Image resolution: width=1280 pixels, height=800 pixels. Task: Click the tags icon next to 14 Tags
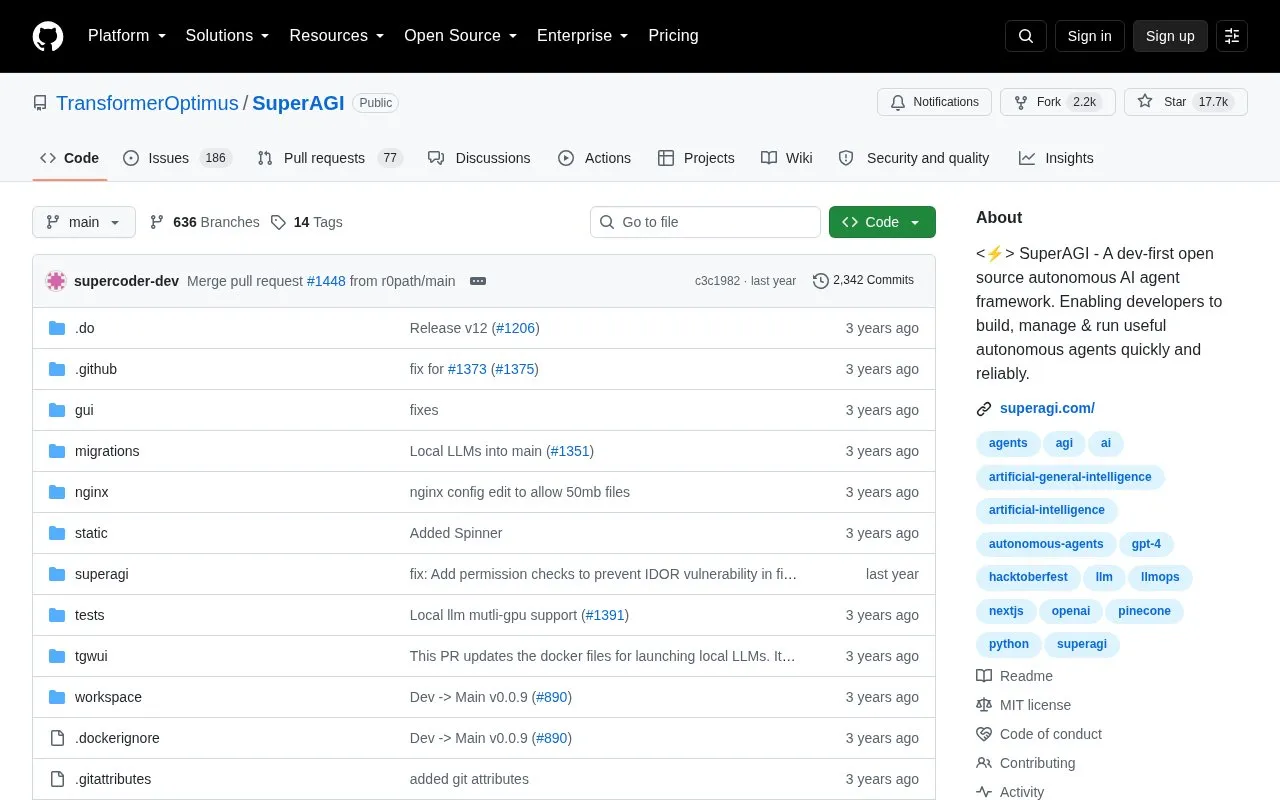point(278,222)
